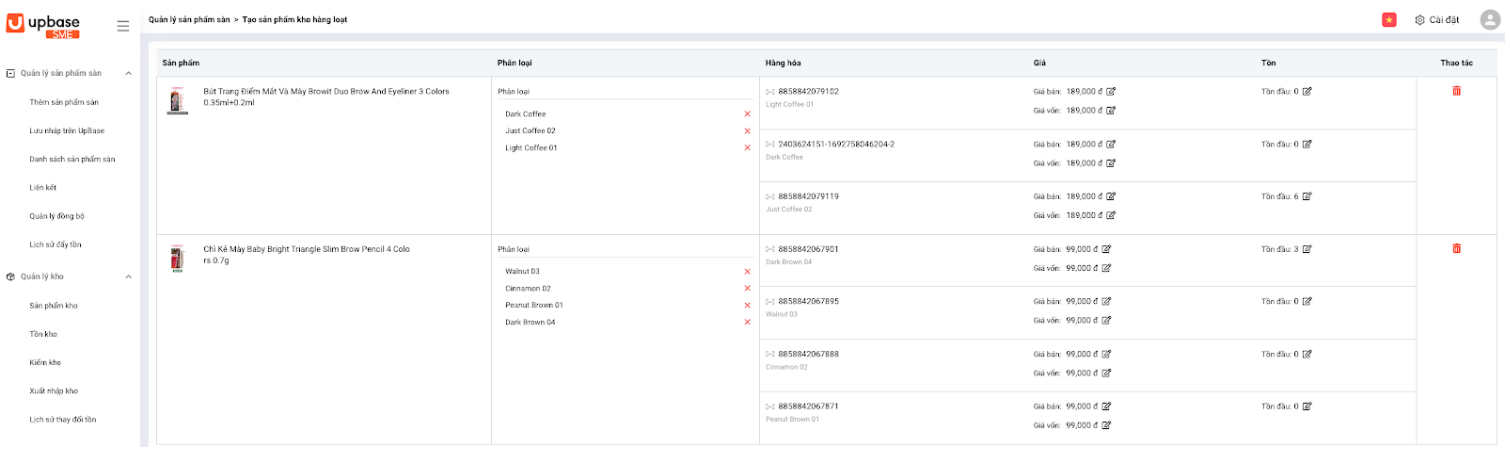Edit Tồn đầu for Light Coffee 01 item
Viewport: 1510px width, 457px height.
click(1307, 91)
